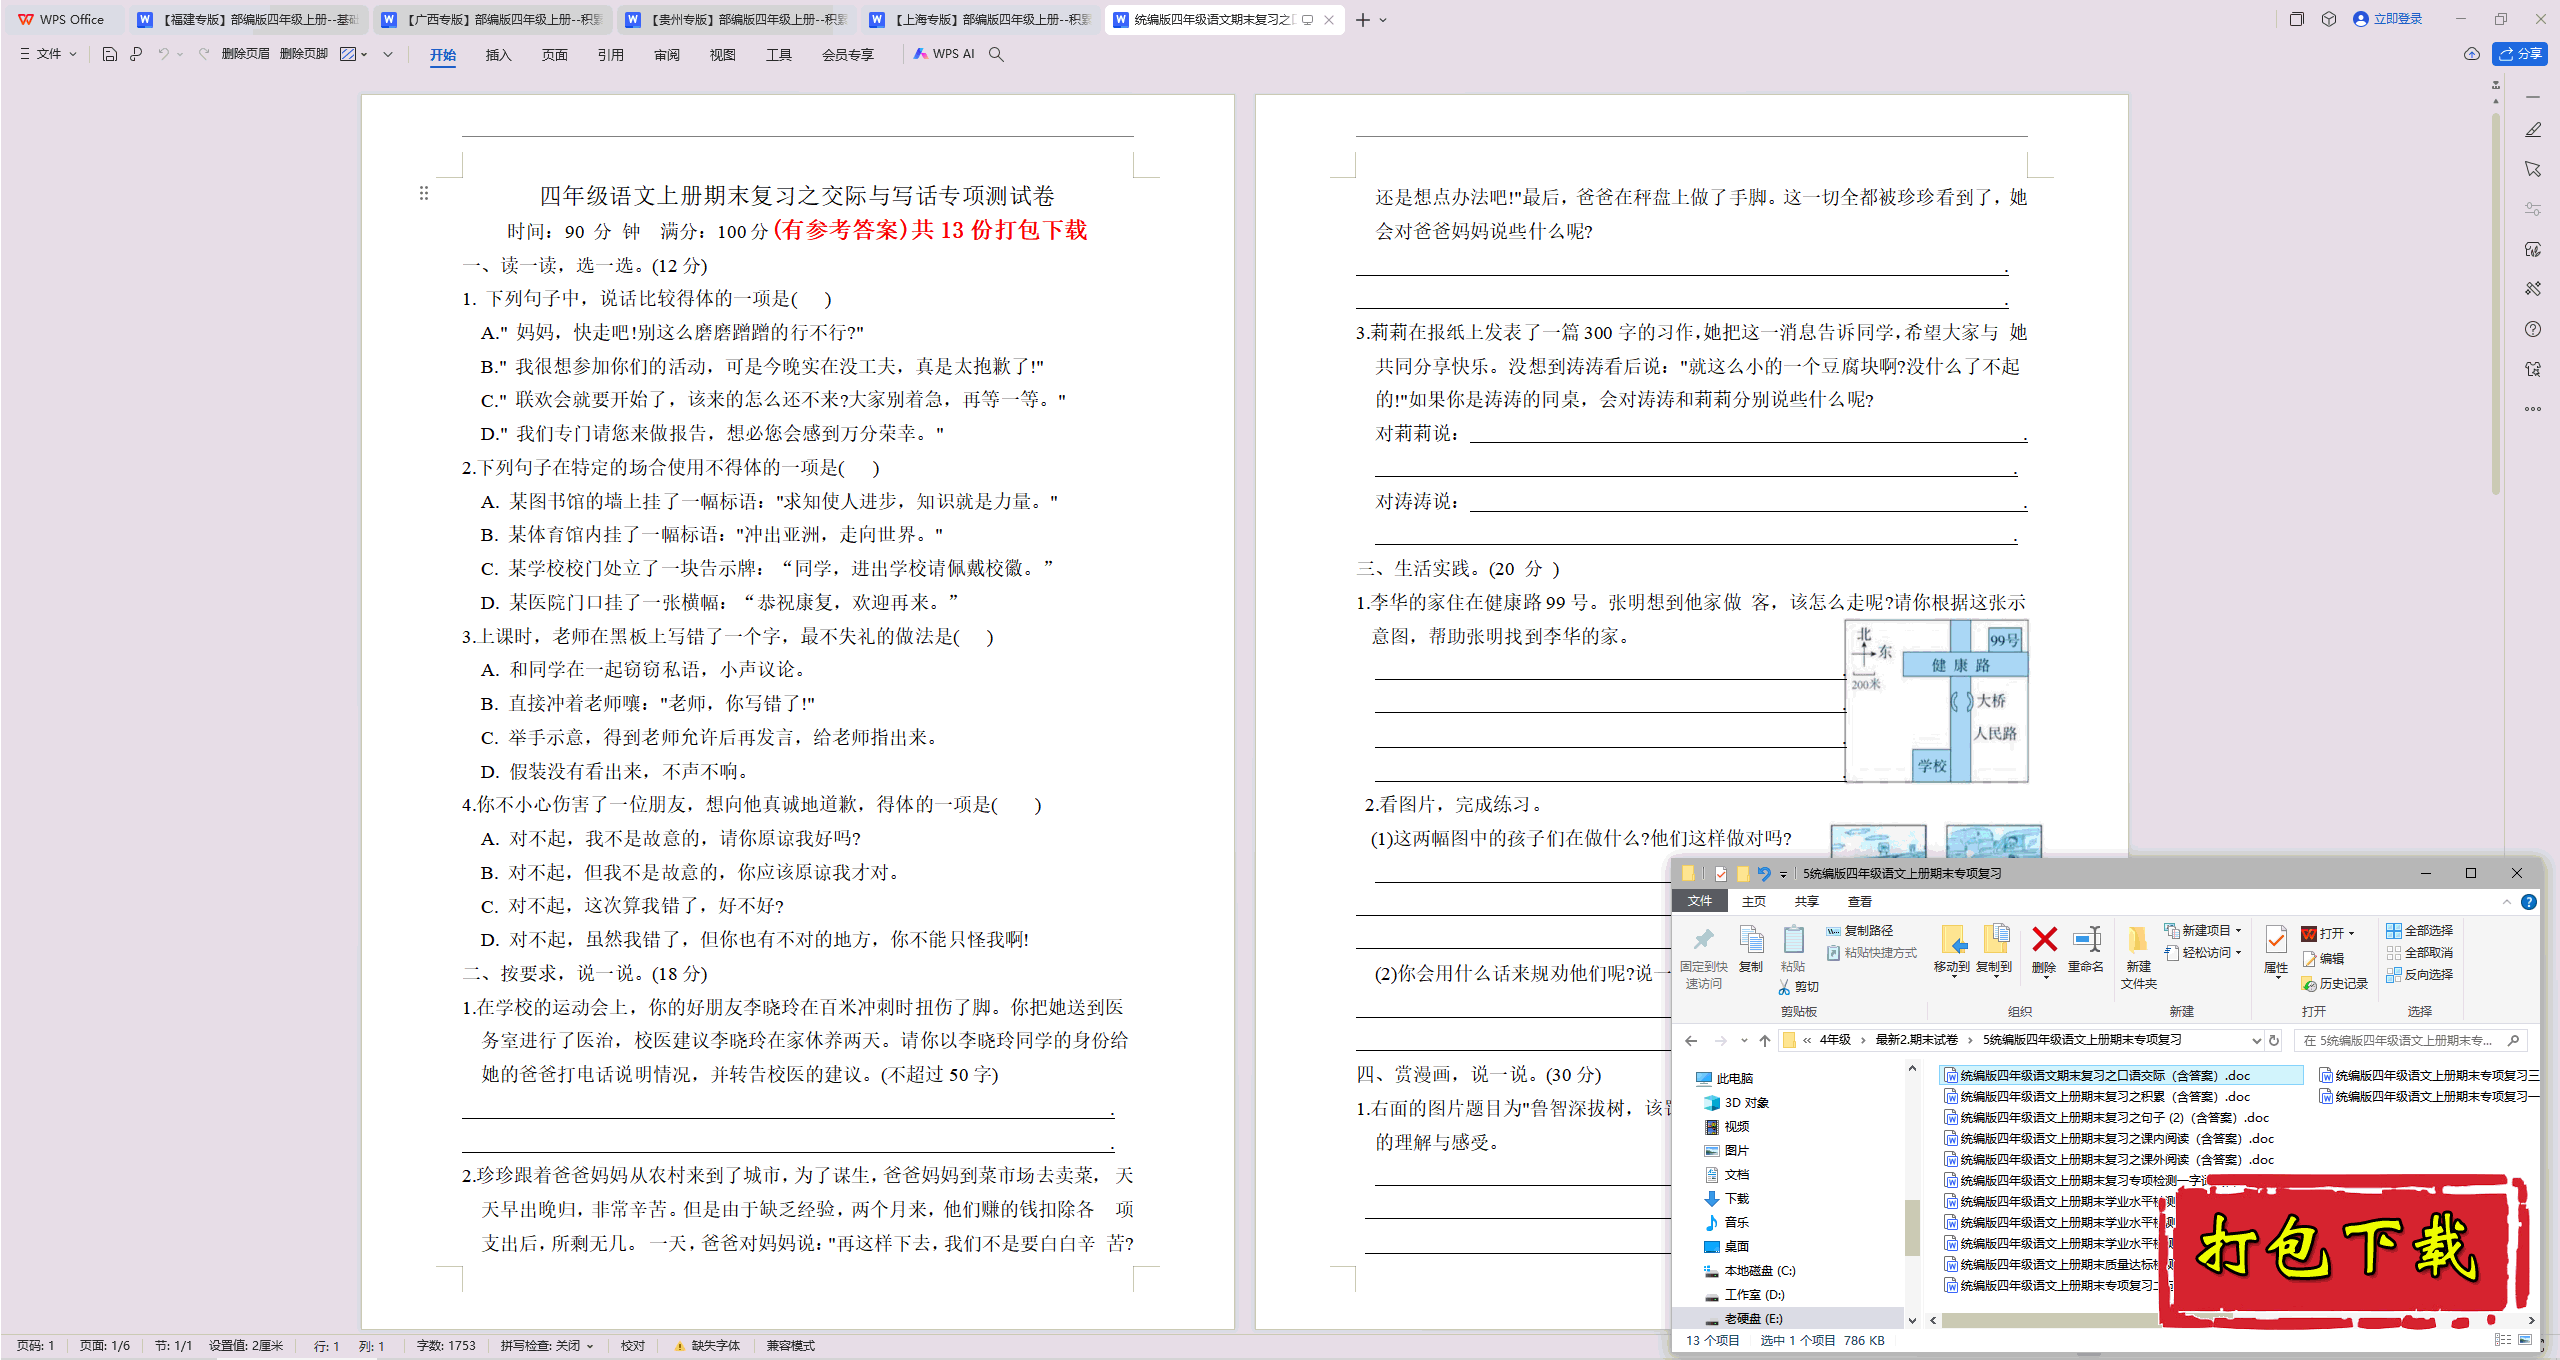Click the red 删除 delete icon in Explorer
This screenshot has height=1360, width=2560.
tap(2044, 949)
